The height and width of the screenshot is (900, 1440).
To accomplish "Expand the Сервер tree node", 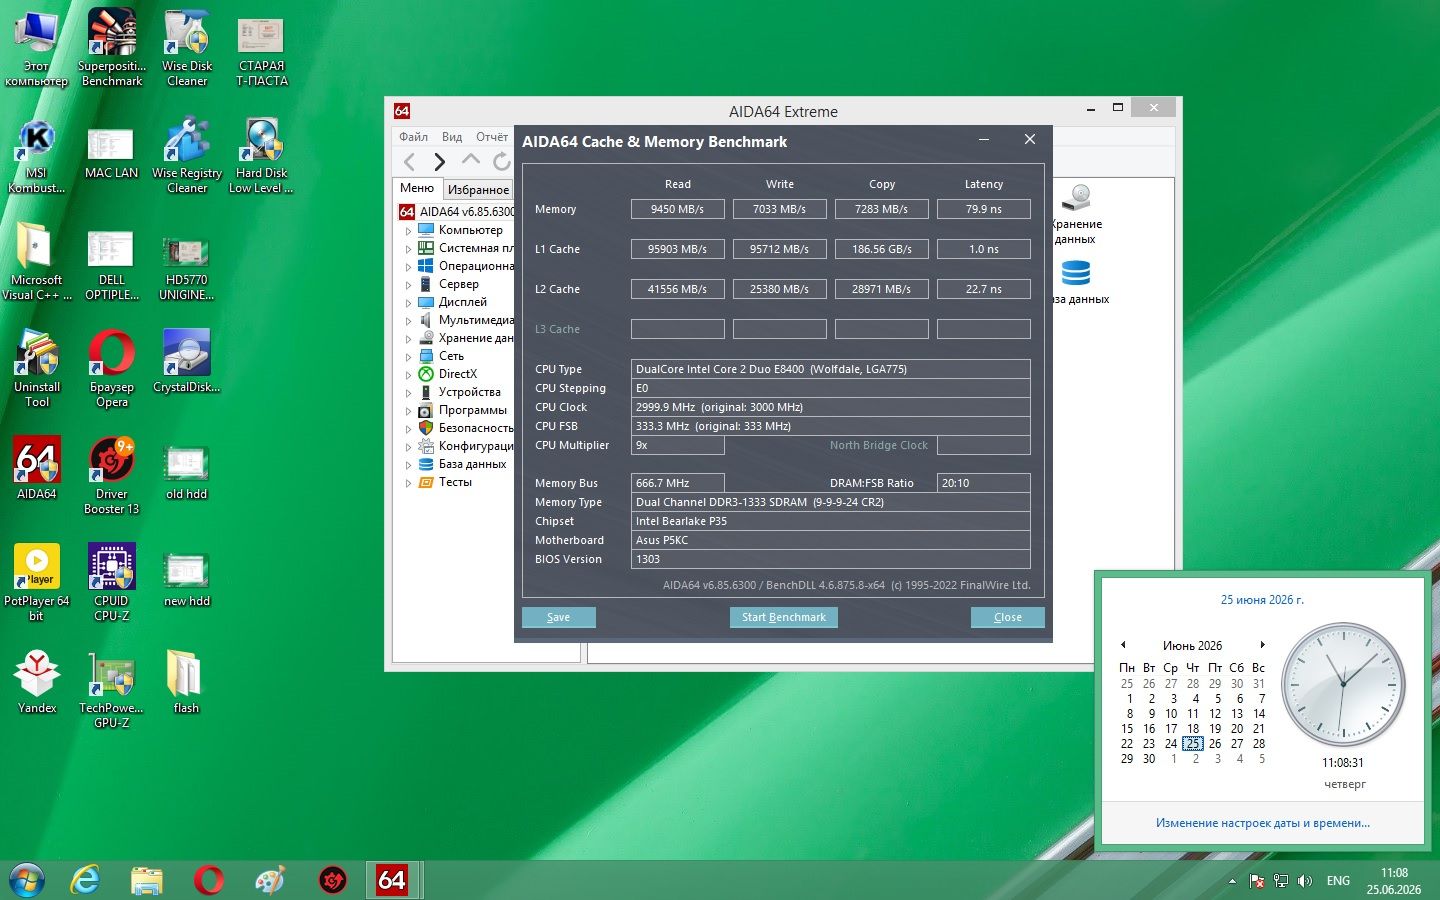I will pos(408,285).
